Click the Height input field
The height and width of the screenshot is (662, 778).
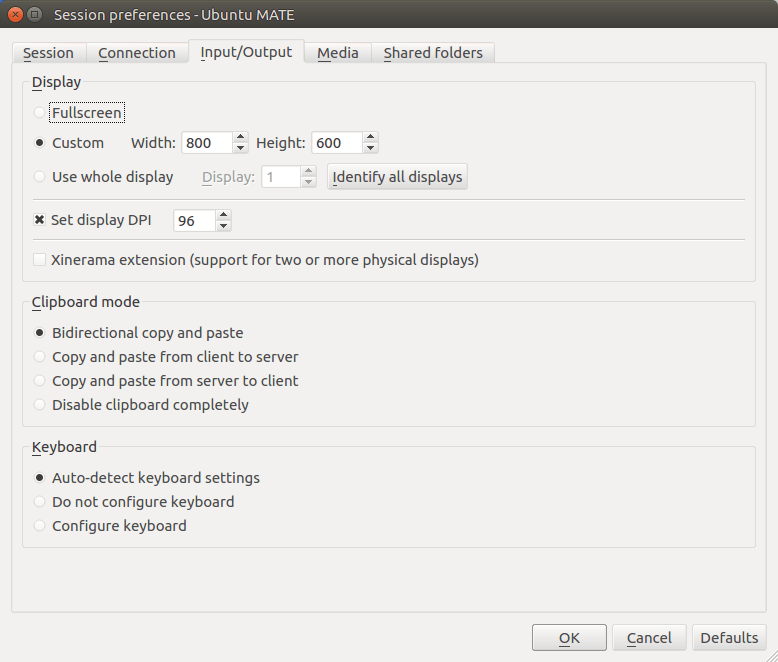tap(337, 143)
